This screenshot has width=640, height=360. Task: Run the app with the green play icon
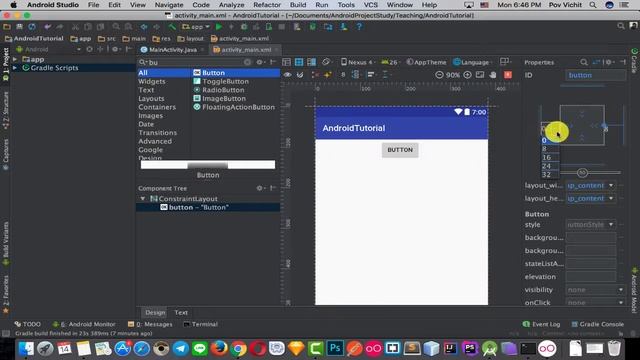tap(219, 27)
